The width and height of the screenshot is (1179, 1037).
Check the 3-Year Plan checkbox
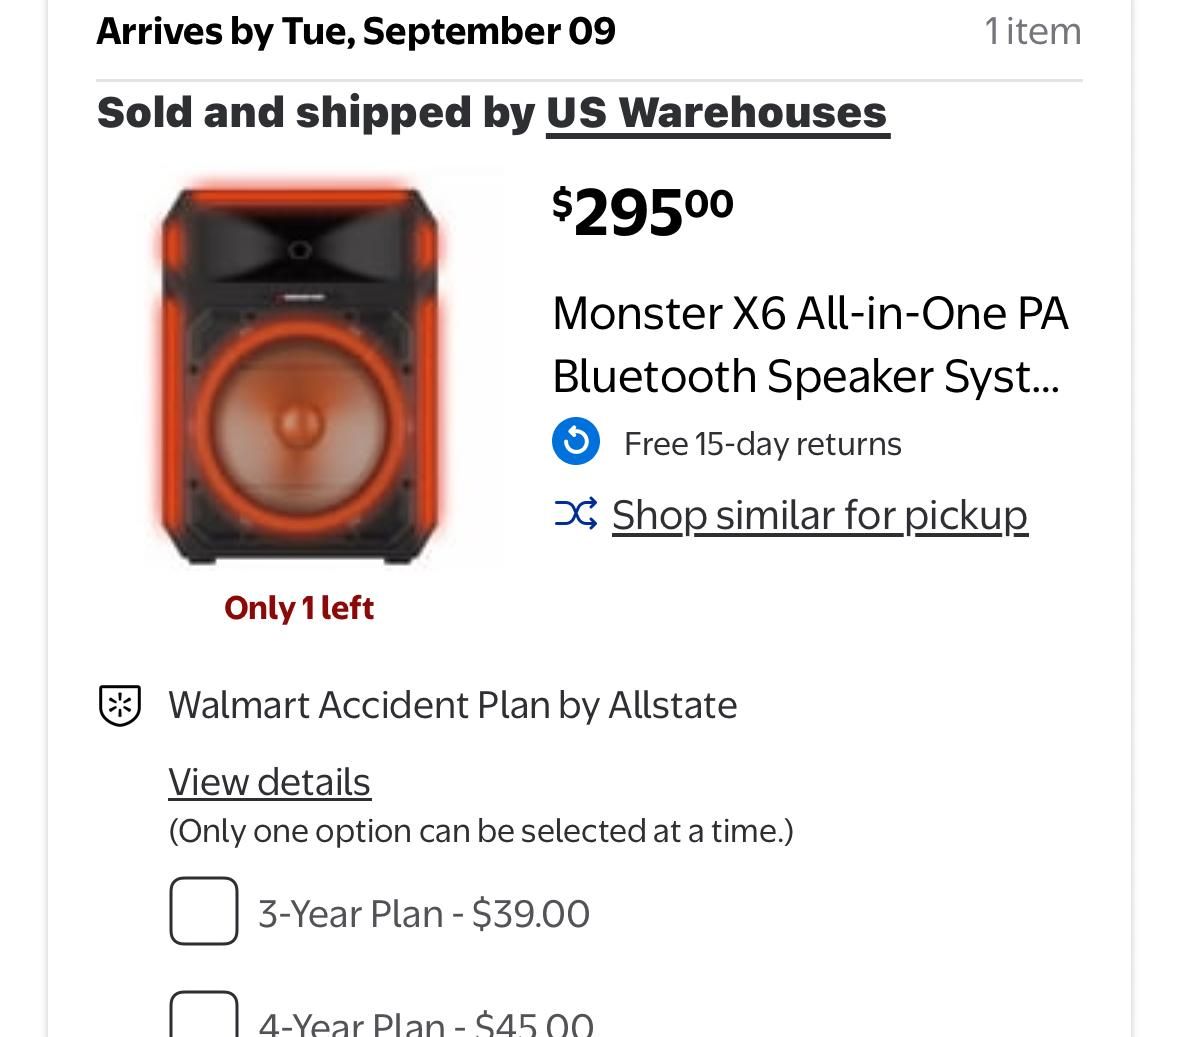click(x=204, y=911)
